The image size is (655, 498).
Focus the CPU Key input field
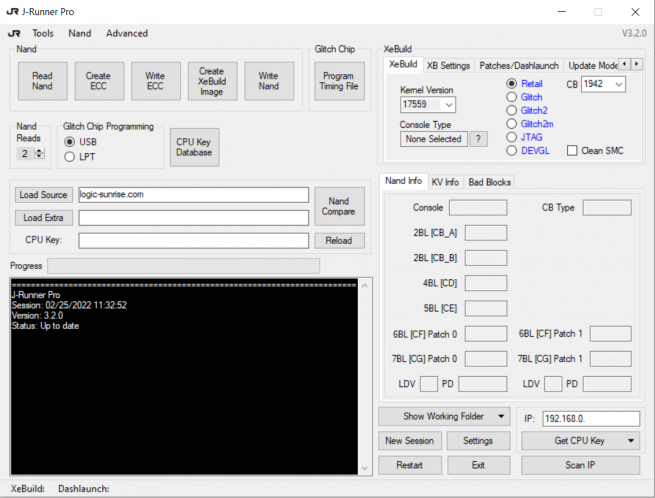(193, 241)
